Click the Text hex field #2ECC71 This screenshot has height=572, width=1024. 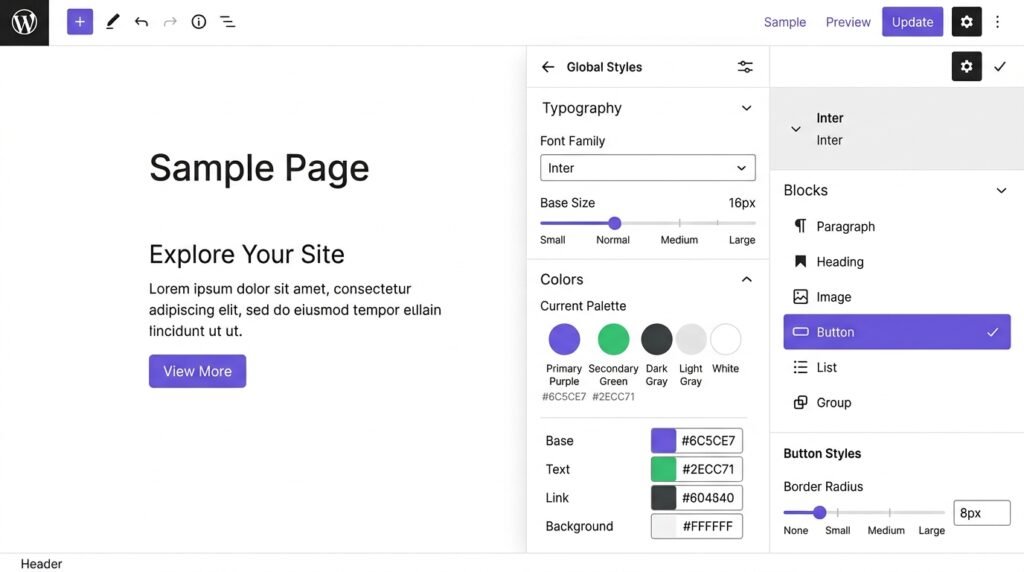pyautogui.click(x=709, y=469)
